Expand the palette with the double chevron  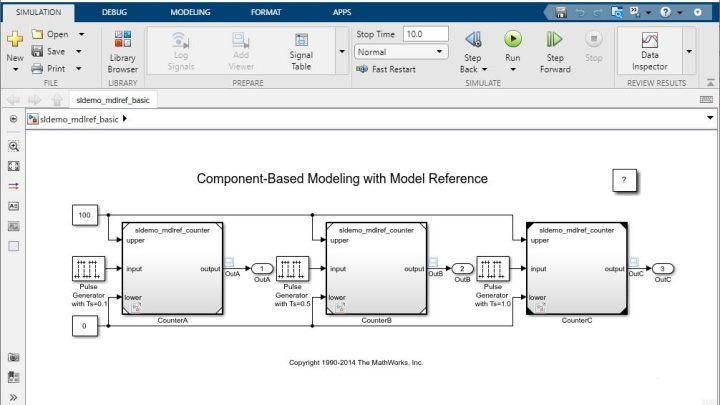(x=13, y=397)
